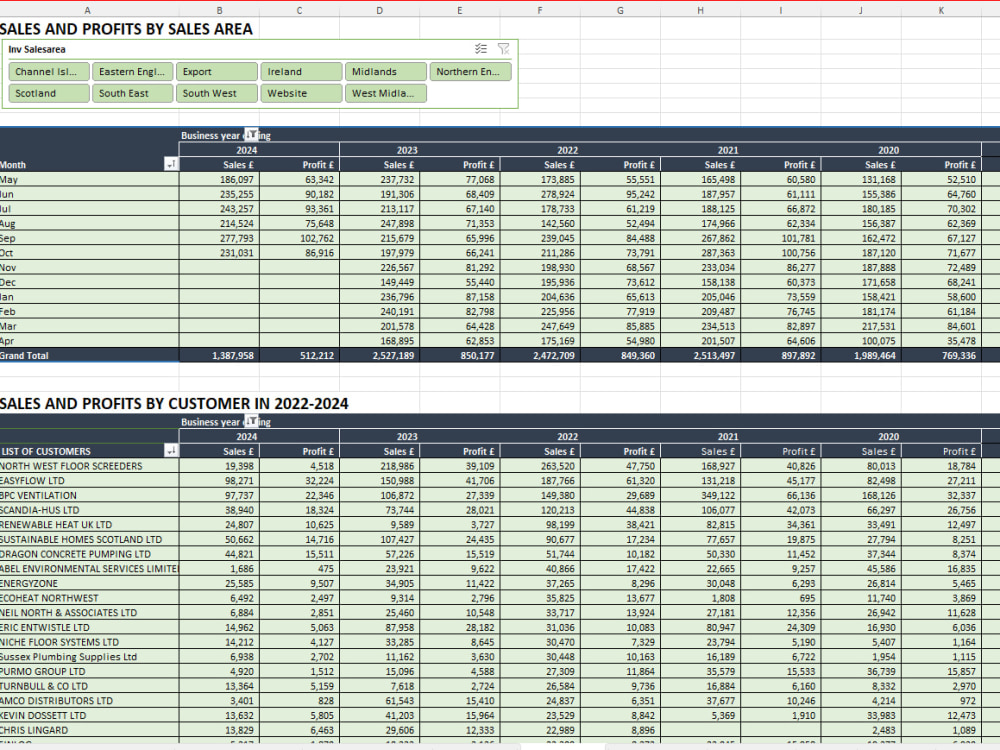The width and height of the screenshot is (1000, 750).
Task: Clear filters using the slicer's clear filter icon
Action: (504, 48)
